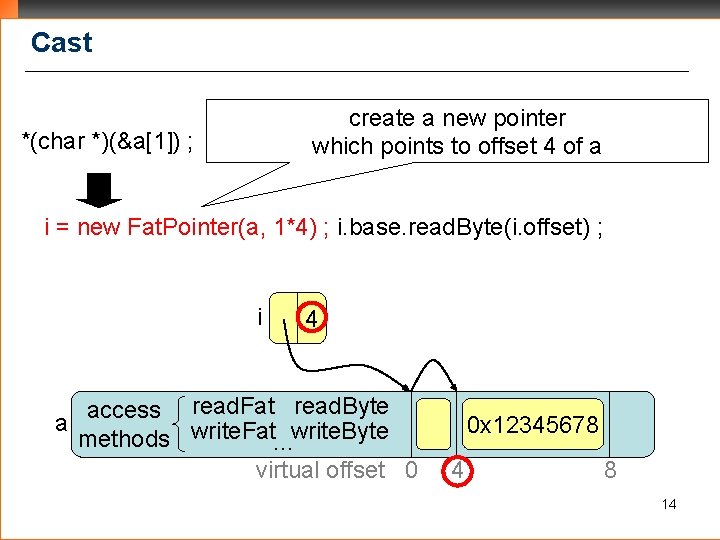Click the 'a' label left of block
Viewport: 720px width, 540px height.
click(x=61, y=423)
